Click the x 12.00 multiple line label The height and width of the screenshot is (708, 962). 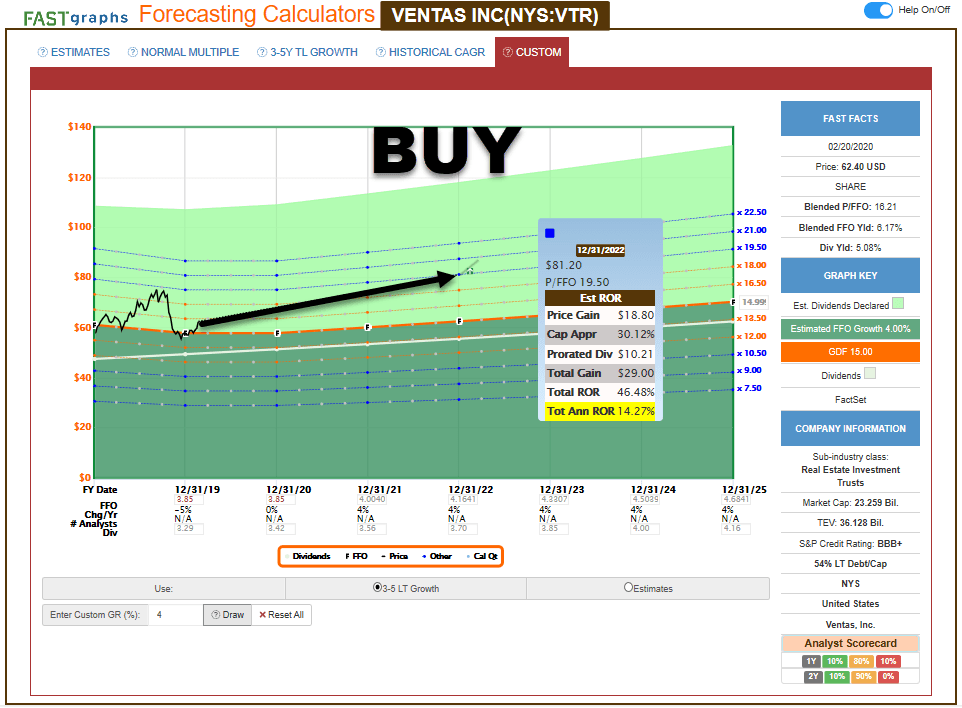point(752,336)
